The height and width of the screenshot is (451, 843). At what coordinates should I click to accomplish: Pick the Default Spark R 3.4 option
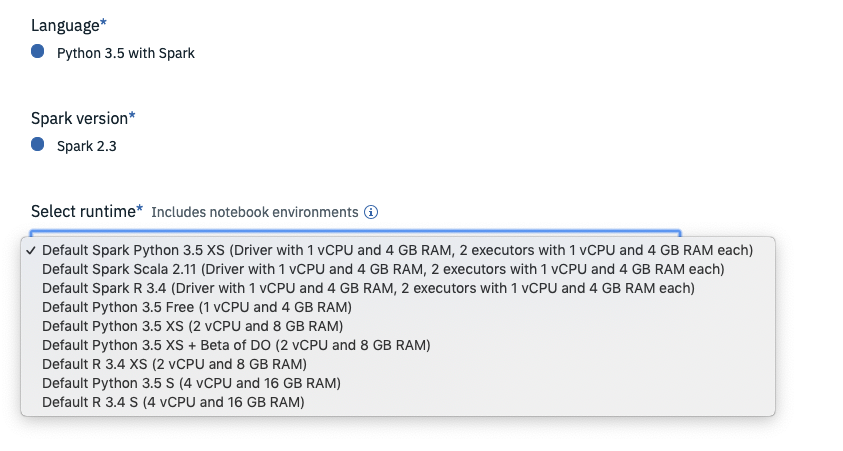pos(398,288)
